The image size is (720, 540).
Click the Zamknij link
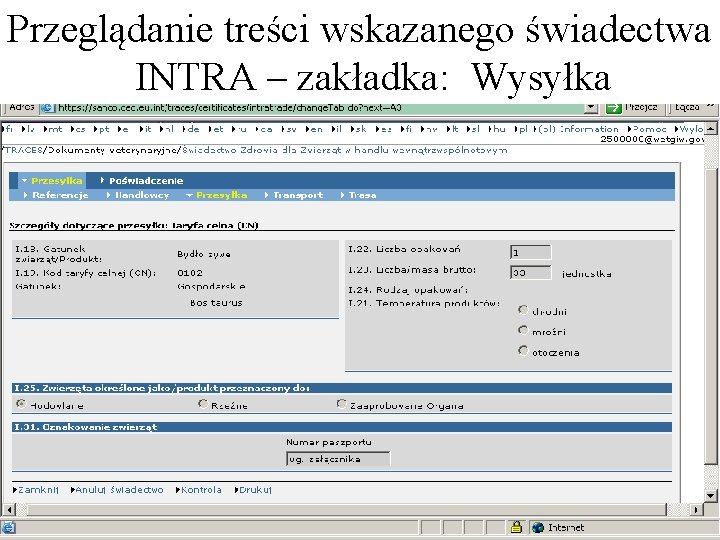pyautogui.click(x=38, y=490)
